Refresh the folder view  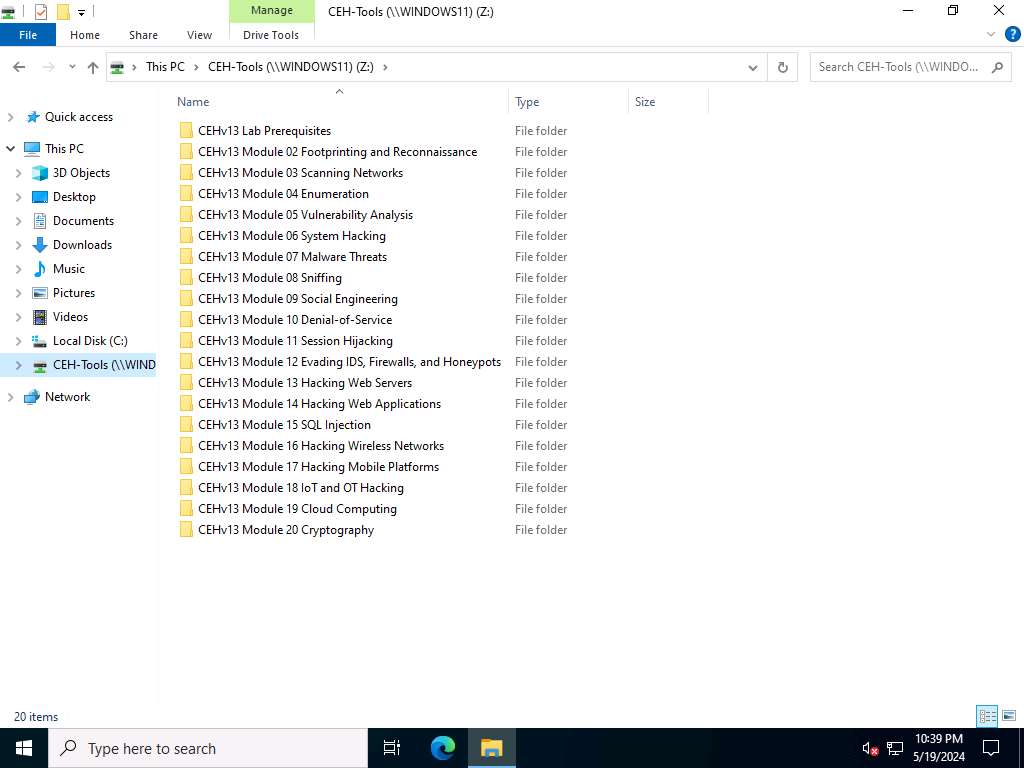(x=783, y=67)
